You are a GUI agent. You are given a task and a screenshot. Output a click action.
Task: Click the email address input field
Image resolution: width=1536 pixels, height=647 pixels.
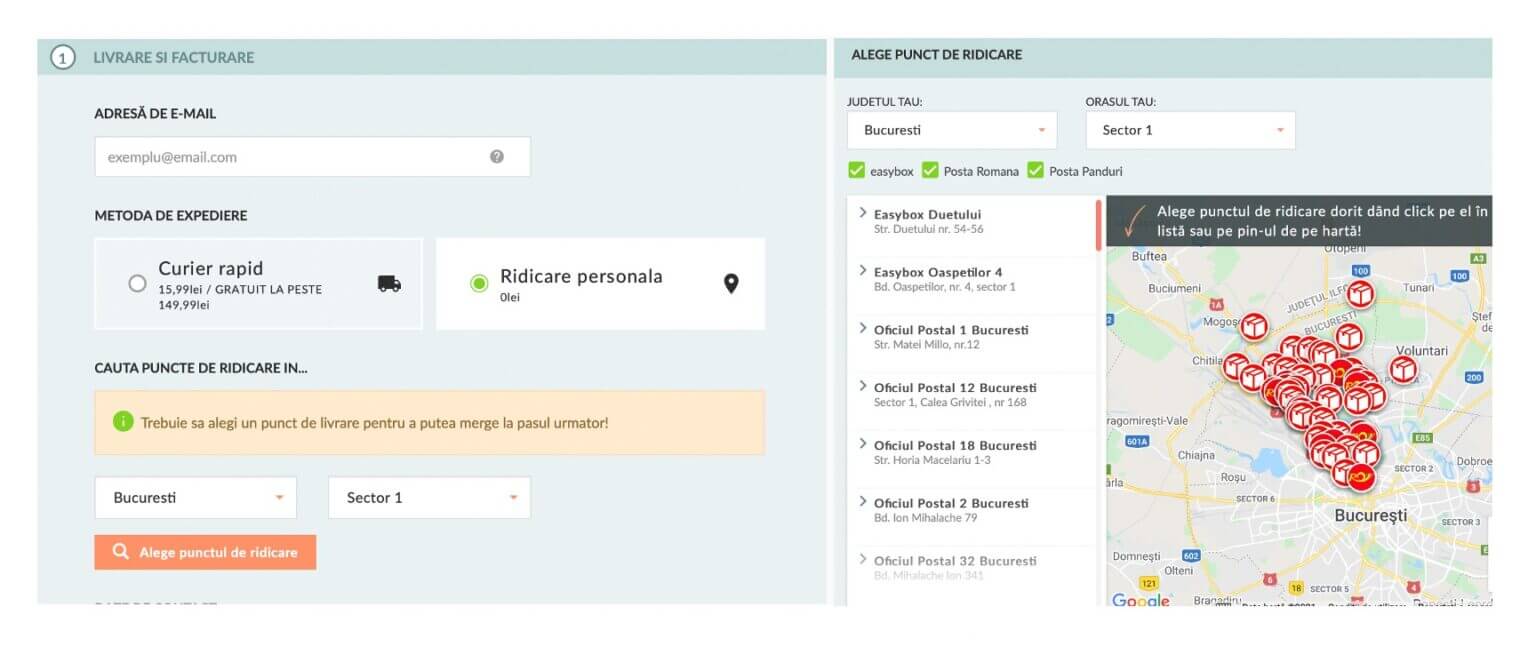[290, 157]
